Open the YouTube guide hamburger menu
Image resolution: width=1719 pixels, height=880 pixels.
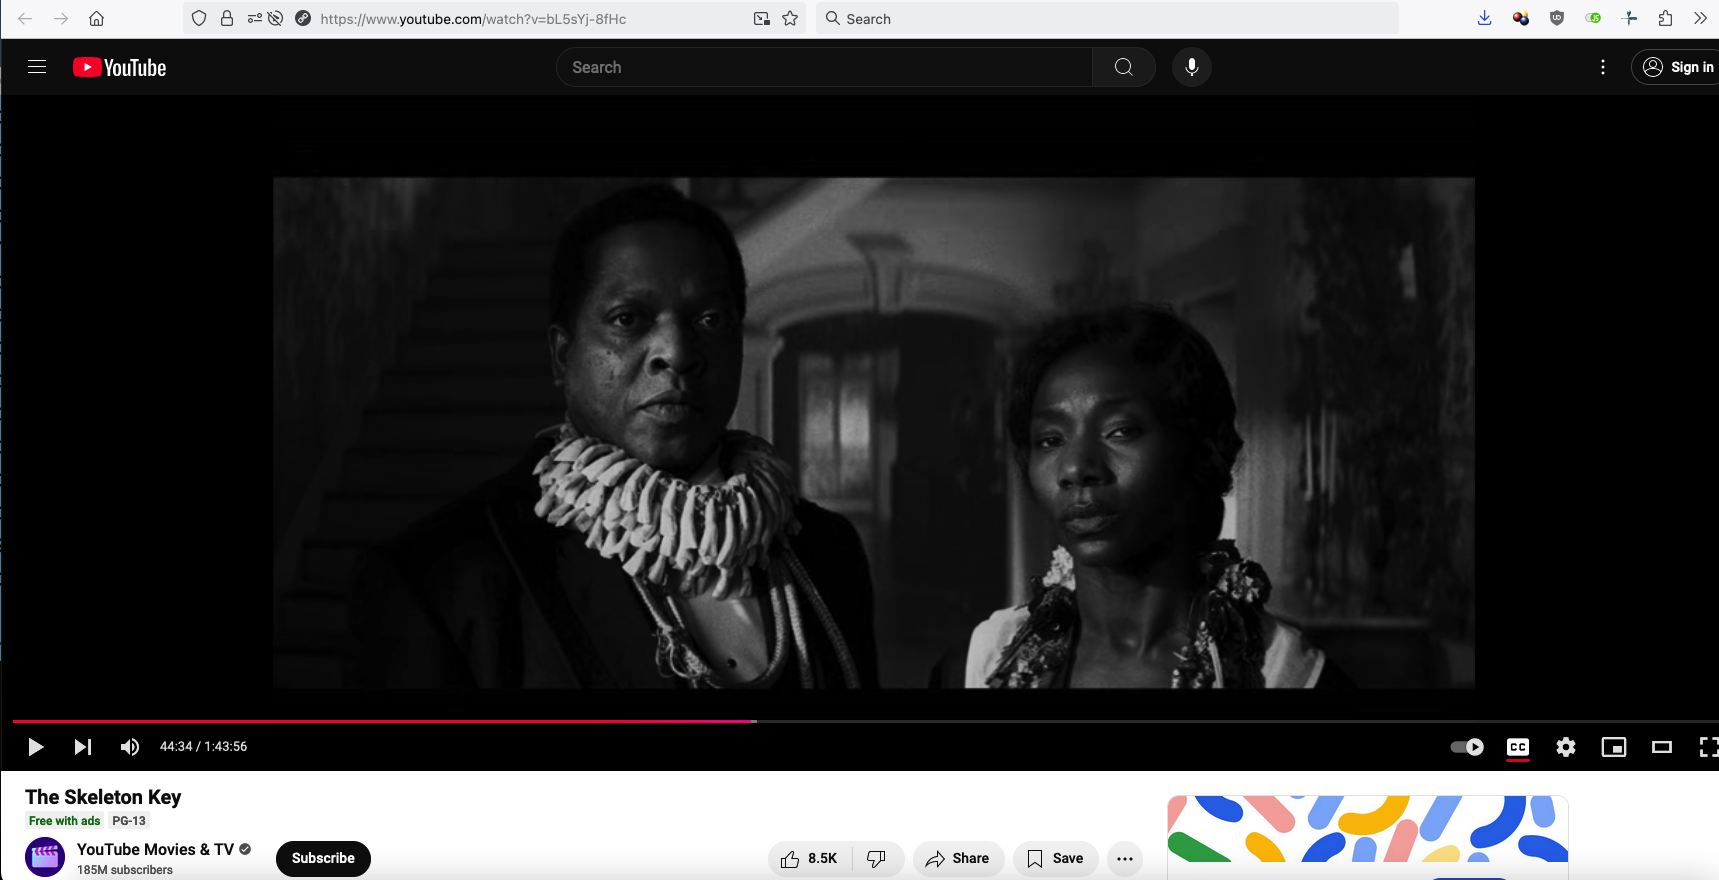coord(37,67)
